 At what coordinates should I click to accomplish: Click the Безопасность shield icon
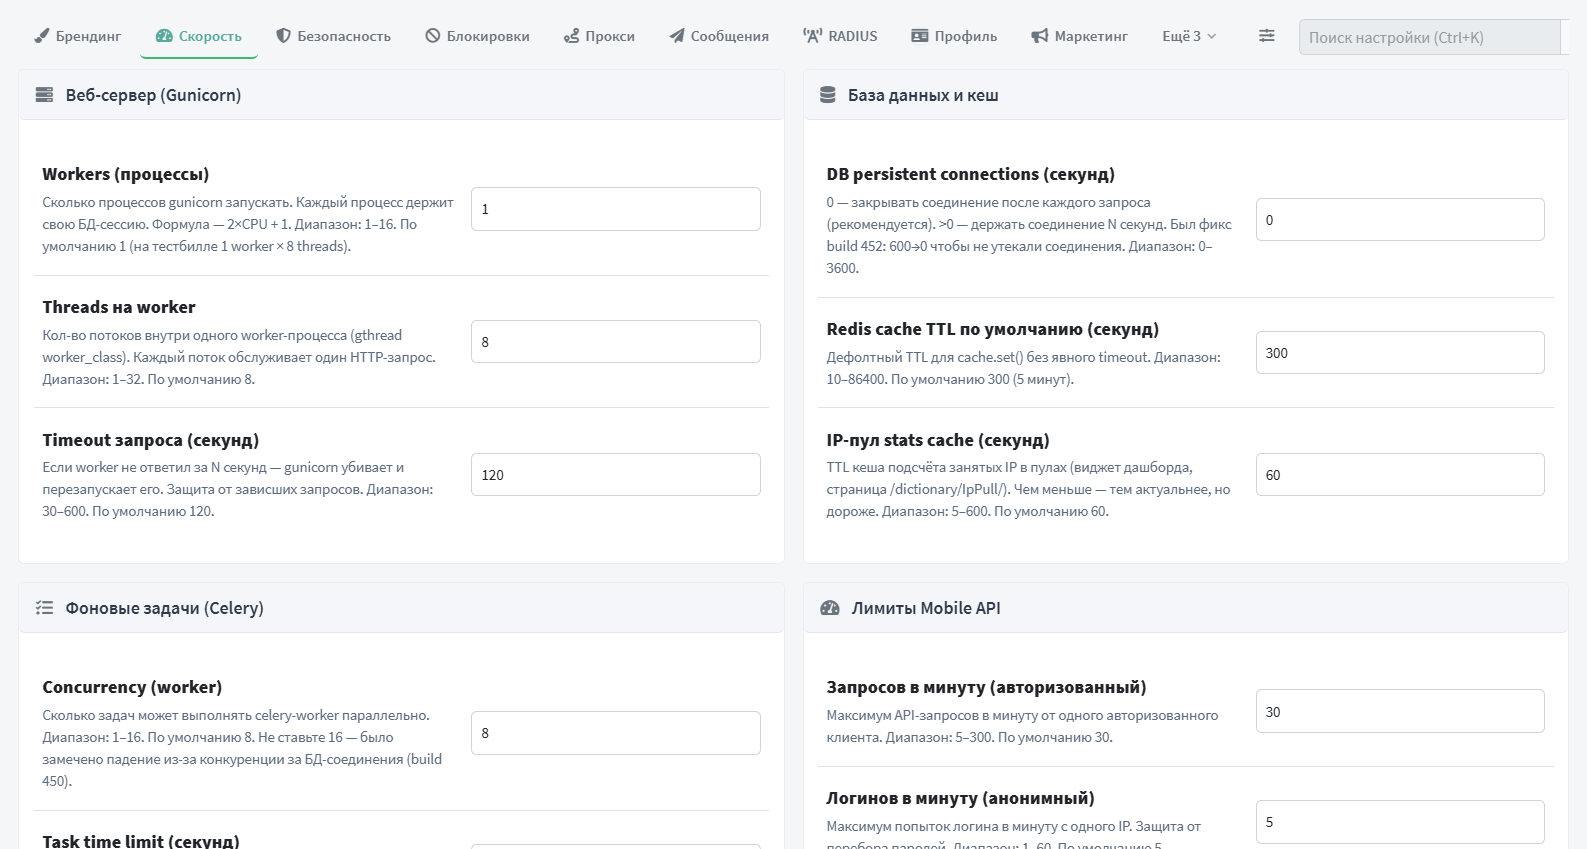point(284,36)
